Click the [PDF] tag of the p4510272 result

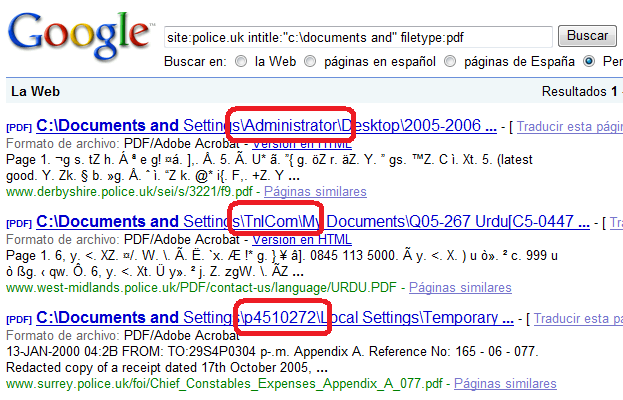click(19, 320)
